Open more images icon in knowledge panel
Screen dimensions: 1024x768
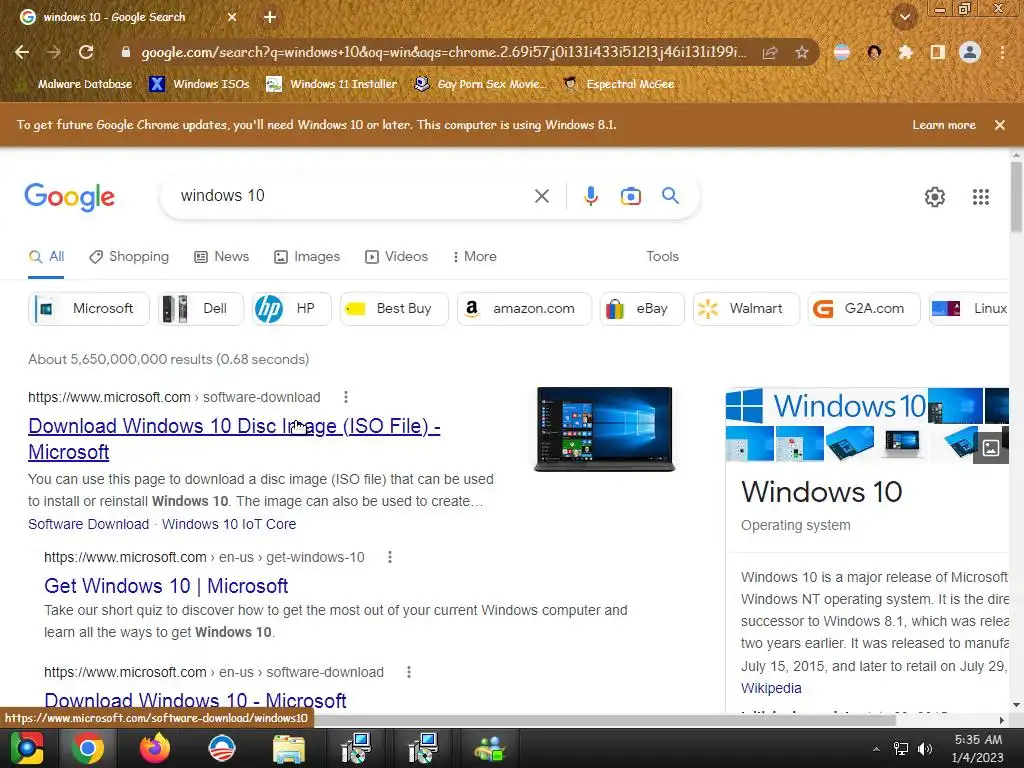coord(990,448)
